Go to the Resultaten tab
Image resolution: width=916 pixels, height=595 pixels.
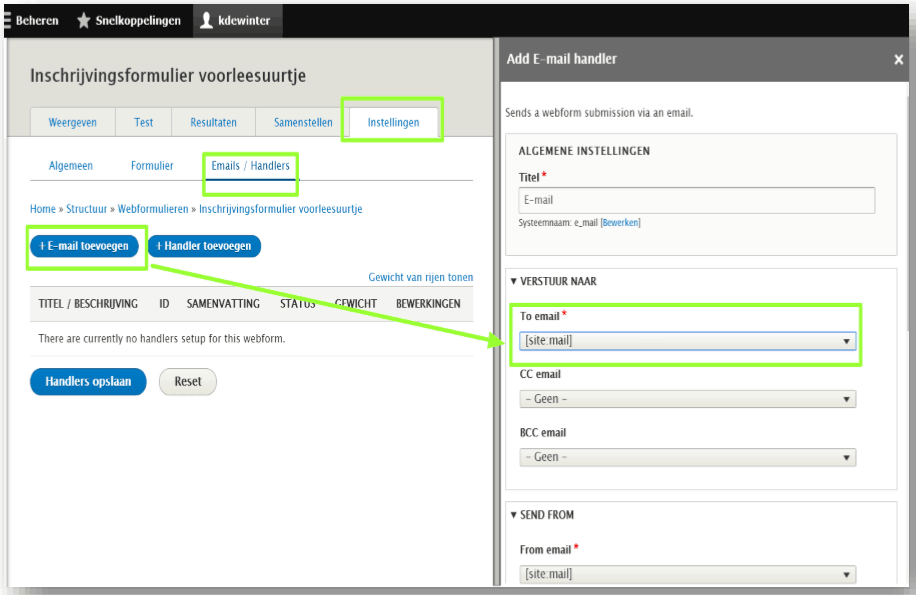213,122
